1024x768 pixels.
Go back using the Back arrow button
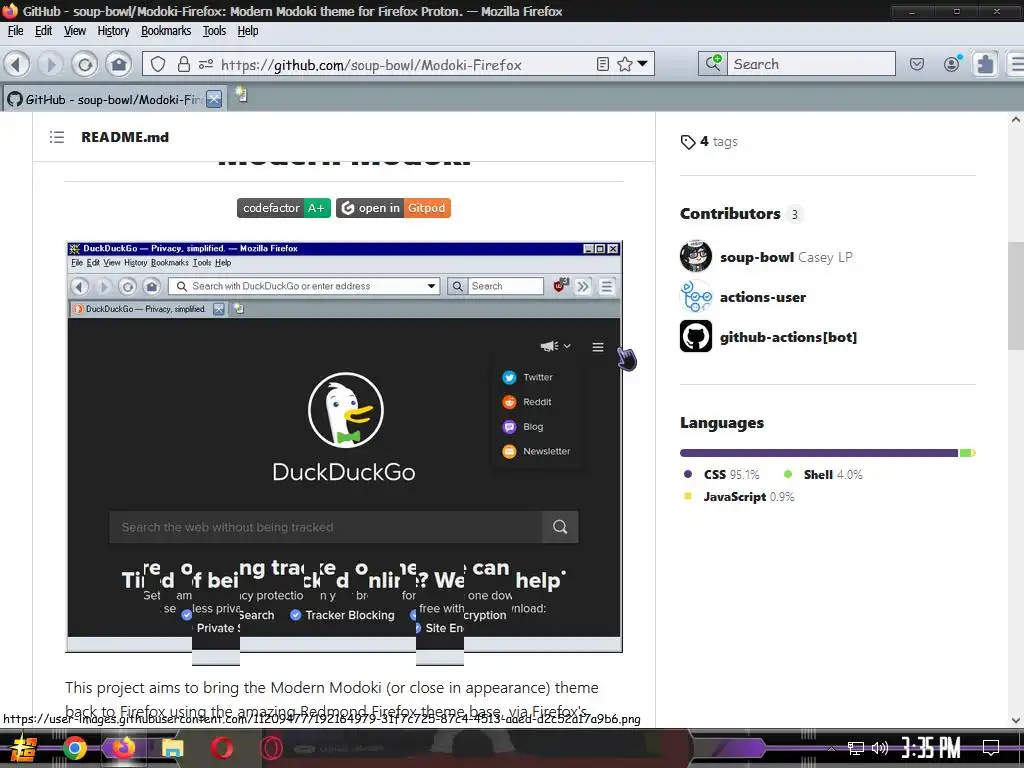[17, 64]
